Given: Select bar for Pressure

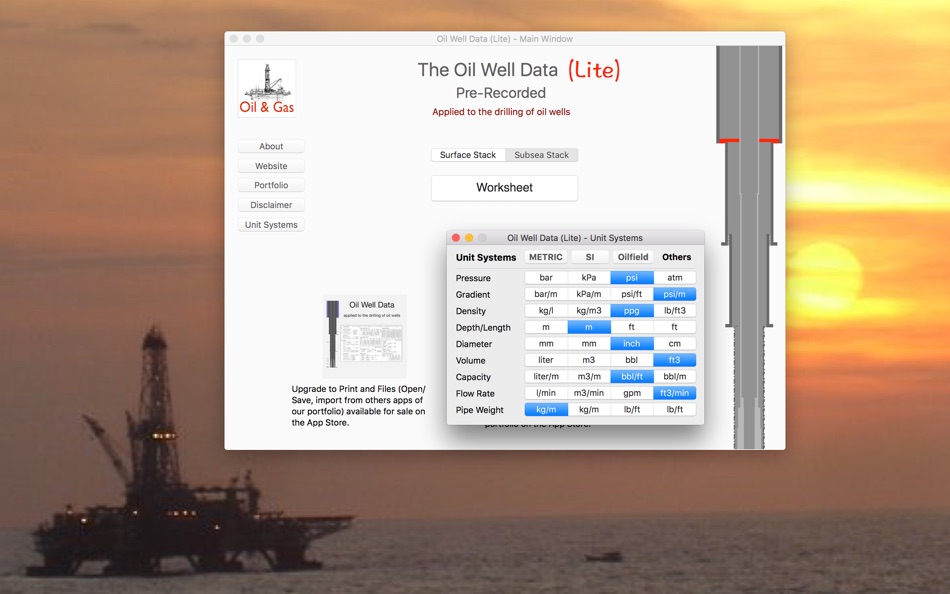Looking at the screenshot, I should [x=546, y=278].
